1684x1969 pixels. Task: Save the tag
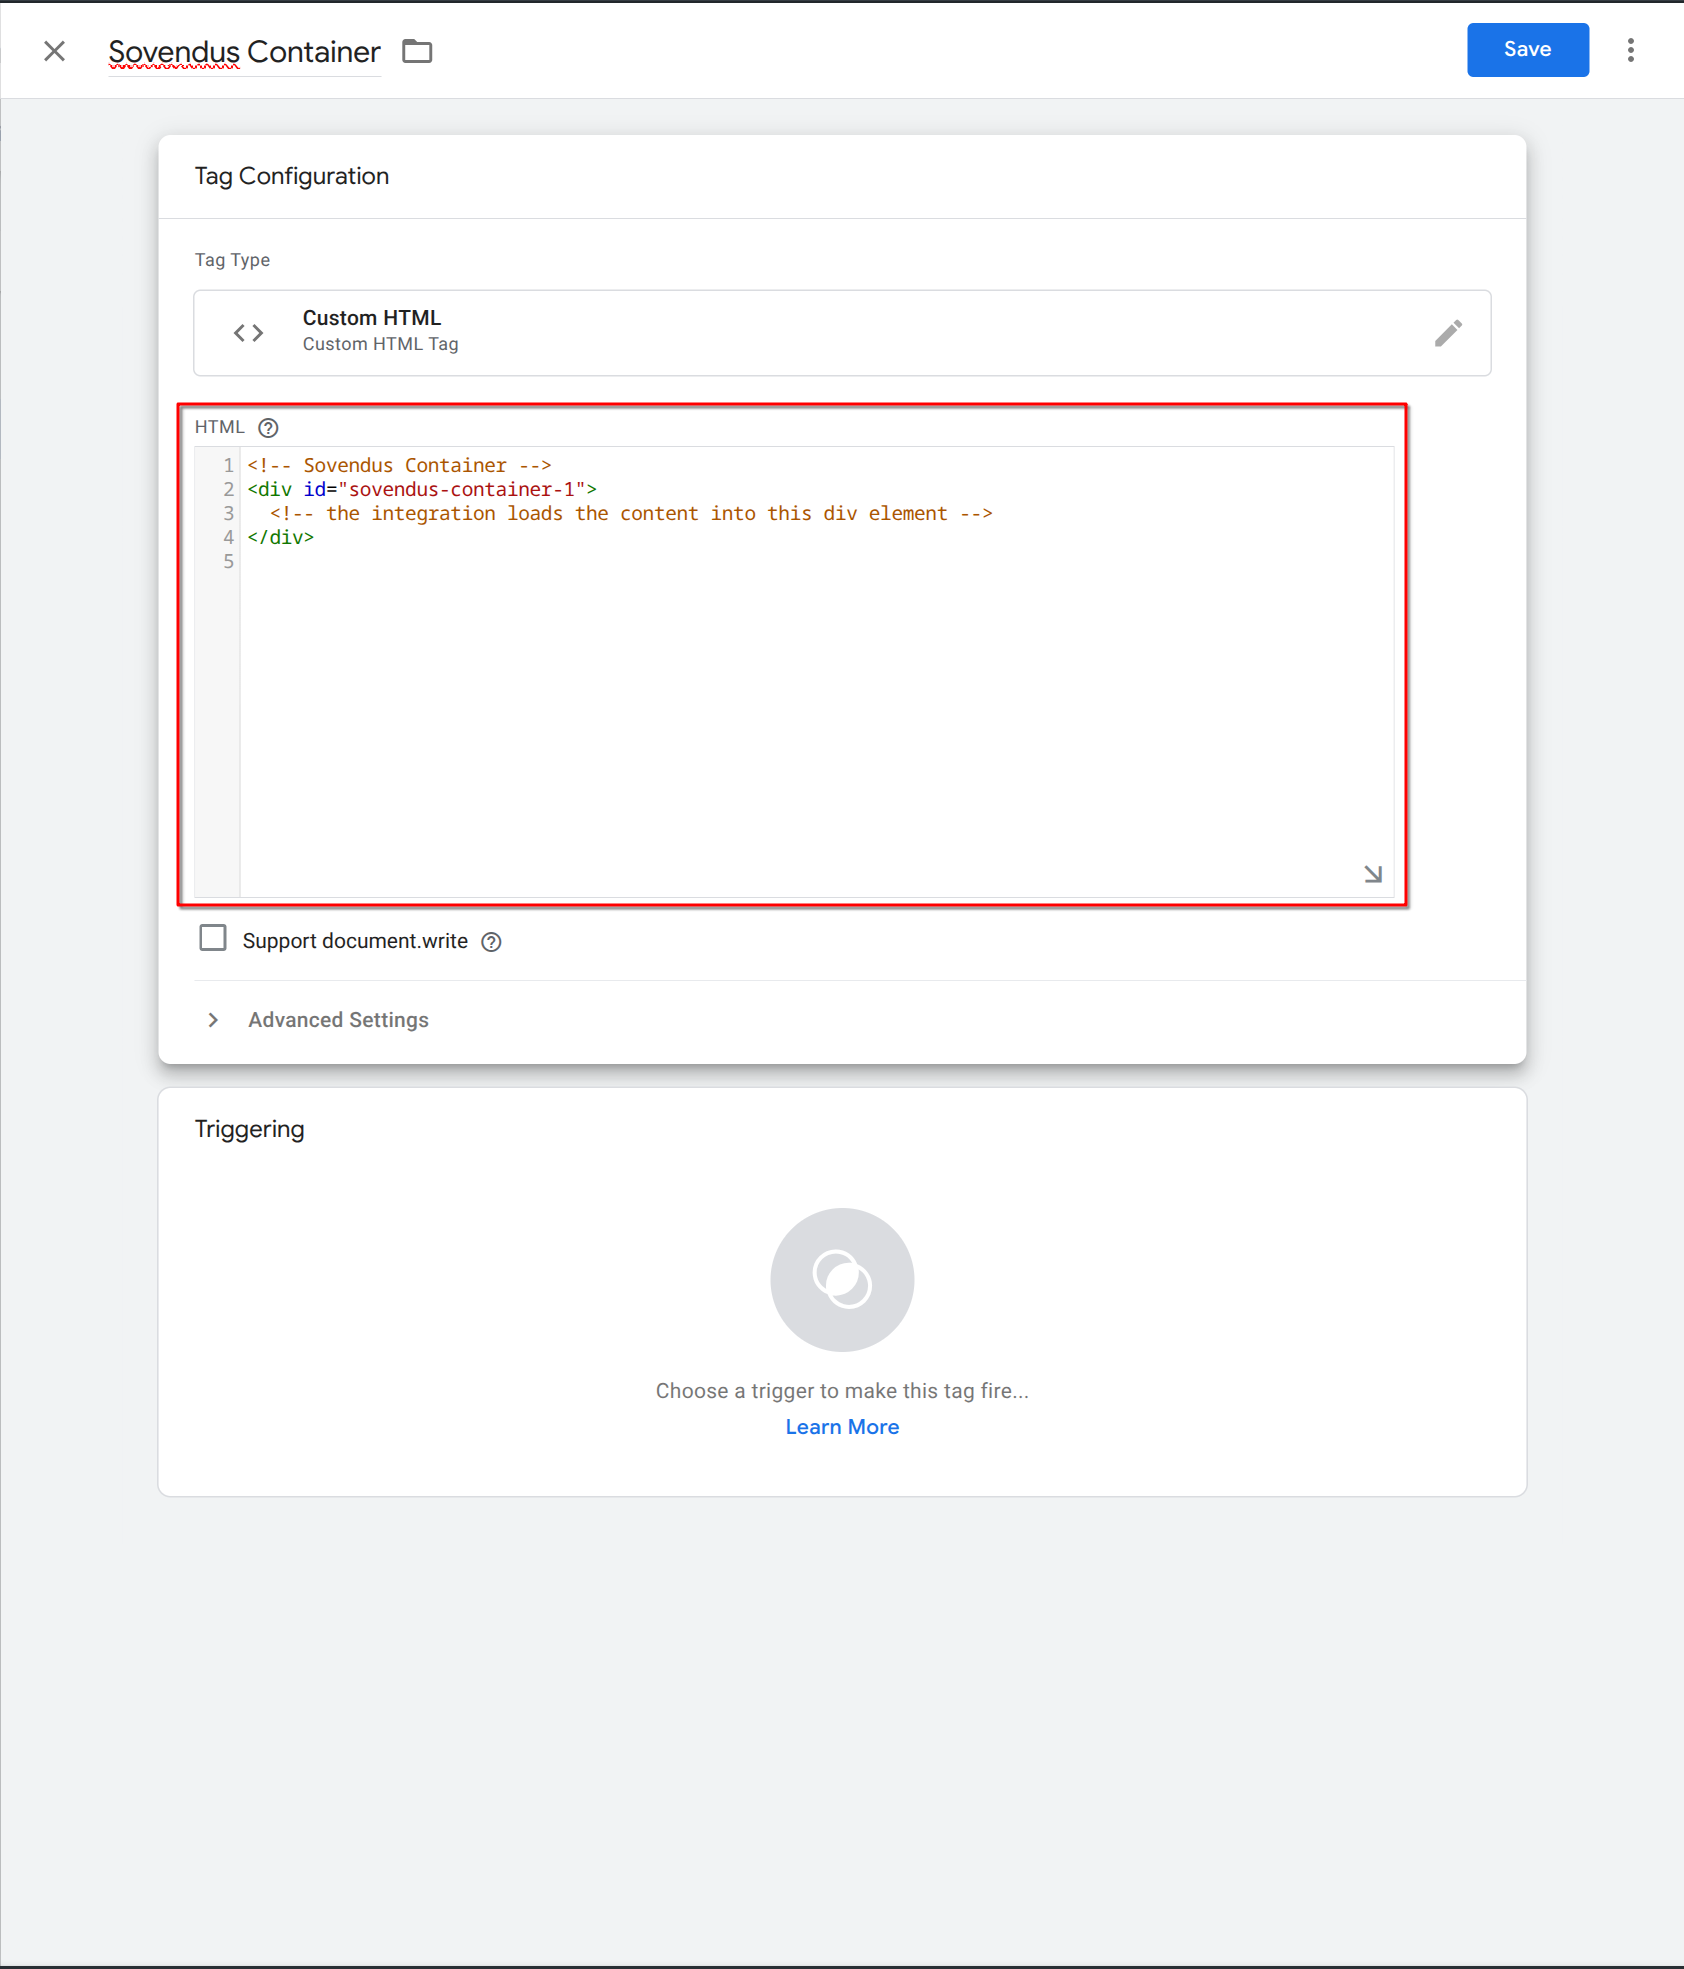tap(1527, 50)
